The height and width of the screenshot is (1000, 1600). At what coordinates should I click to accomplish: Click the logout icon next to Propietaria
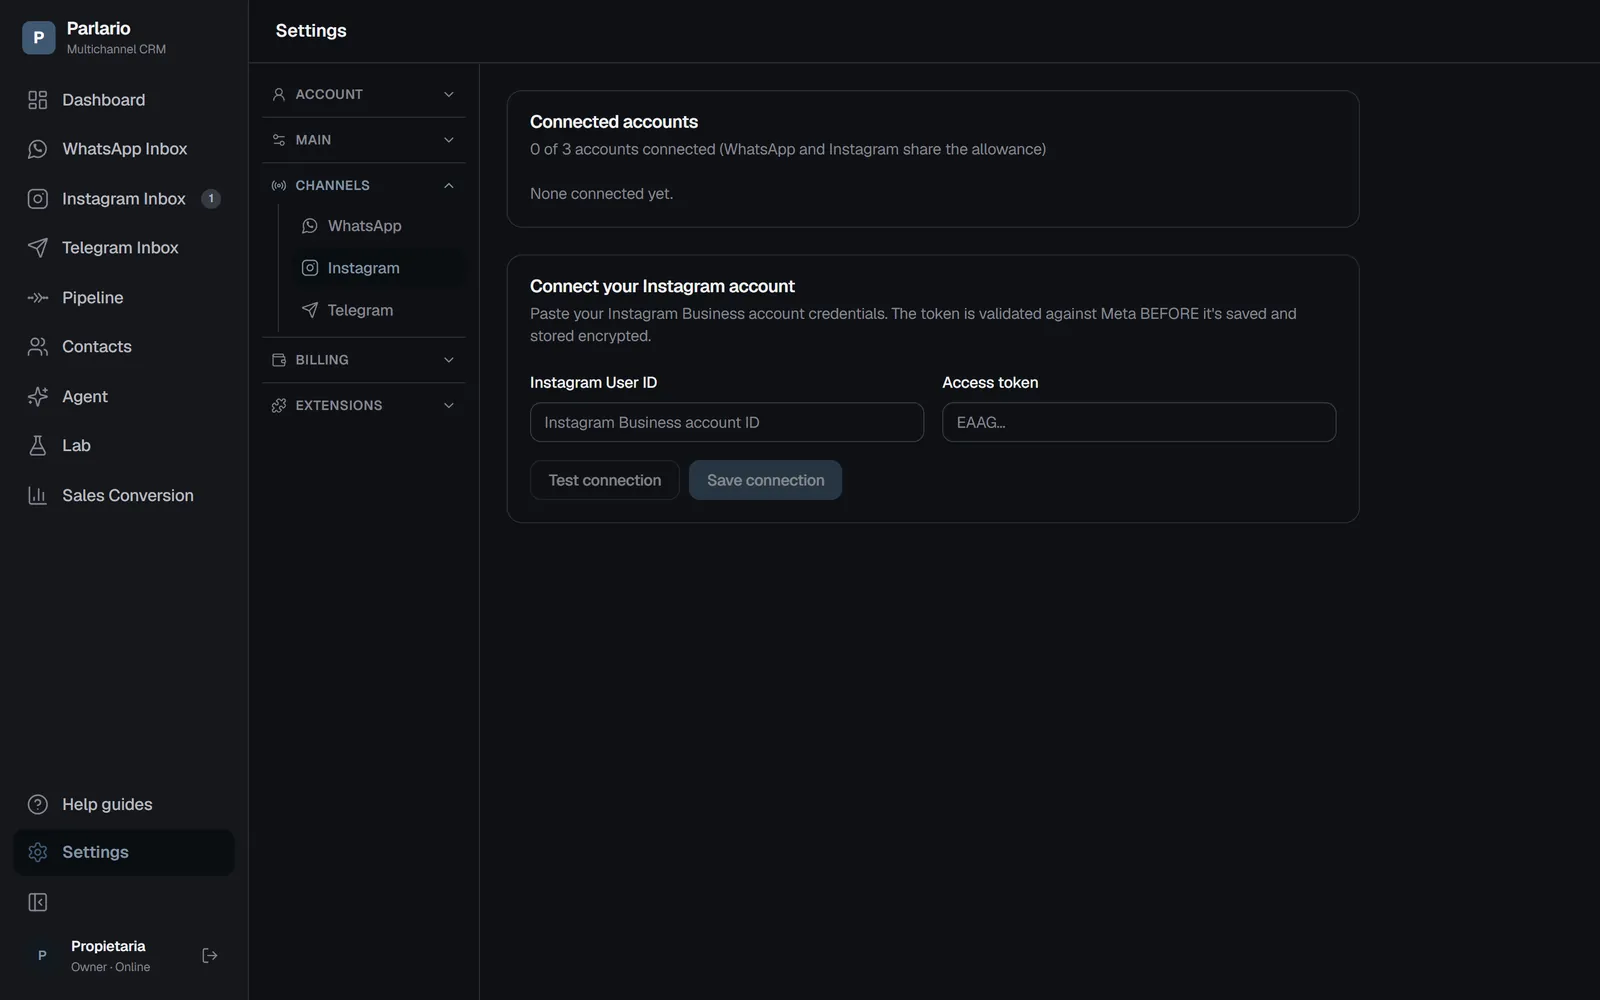tap(210, 956)
